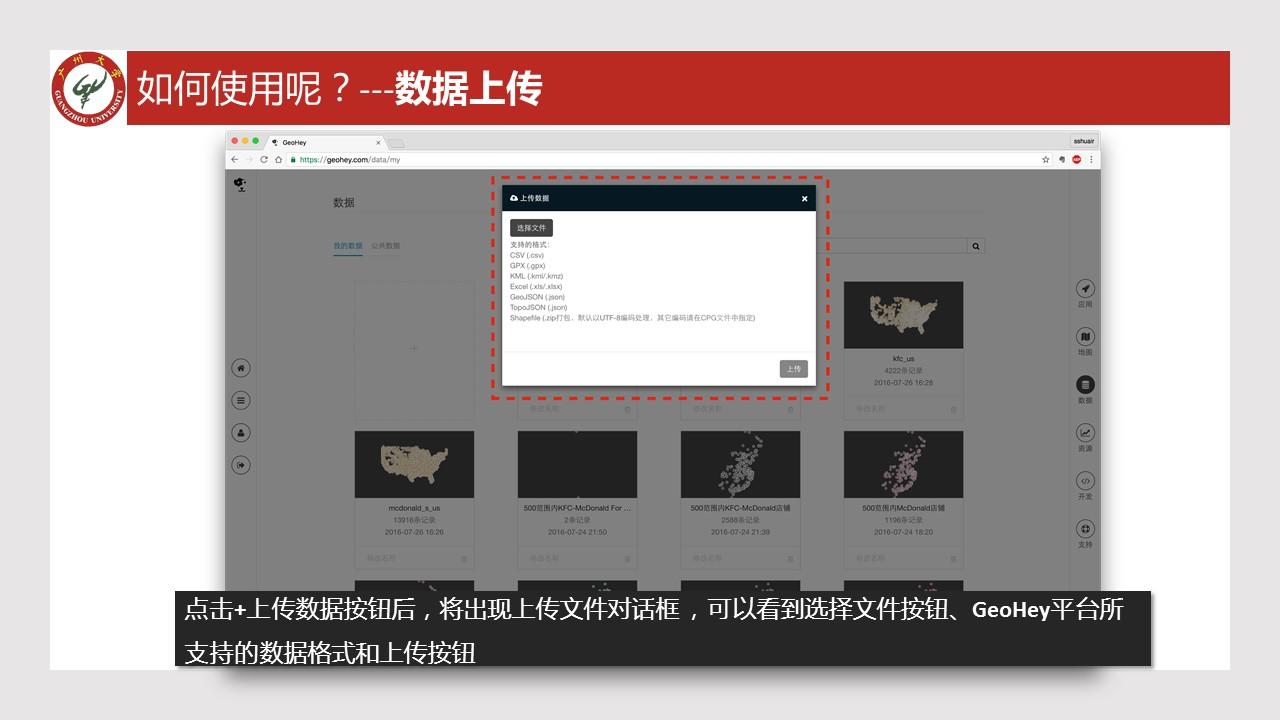The height and width of the screenshot is (720, 1280).
Task: Switch to the 公共数据 tab
Action: [x=385, y=245]
